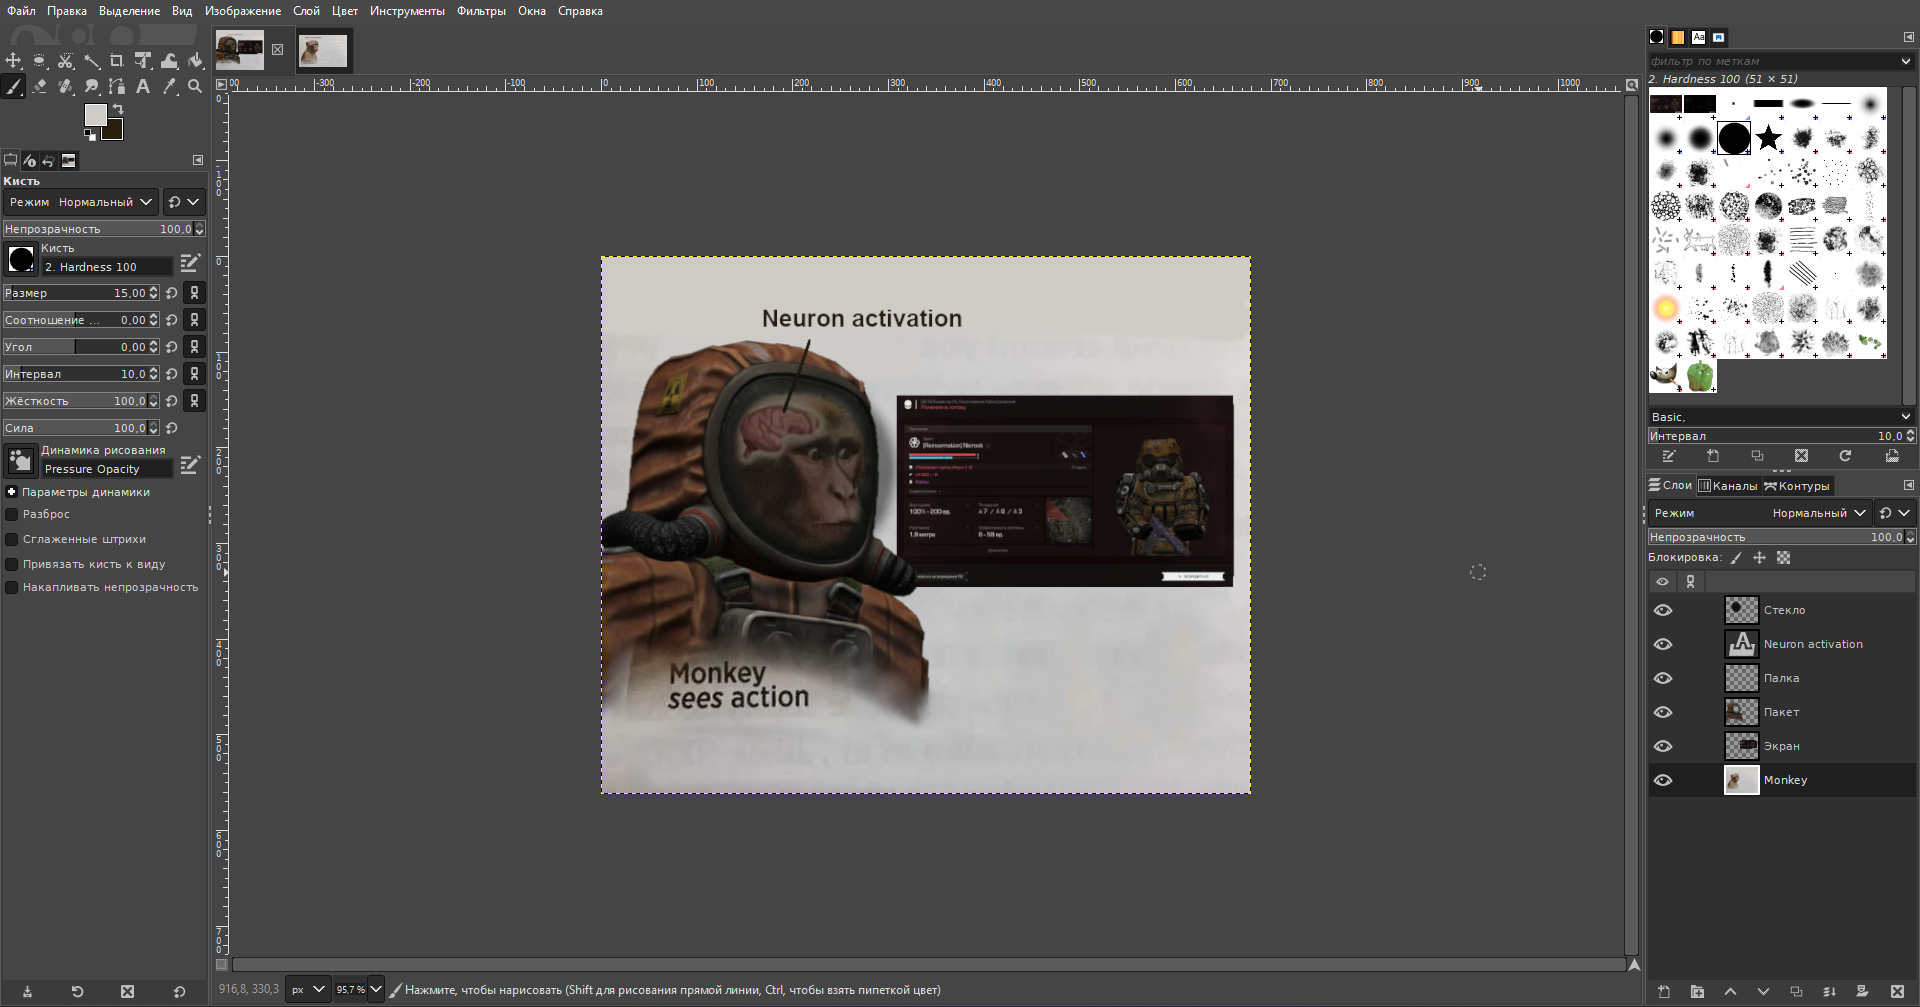Open layer mode Нормальный dropdown
Screen dimensions: 1920x1007
pos(1759,513)
